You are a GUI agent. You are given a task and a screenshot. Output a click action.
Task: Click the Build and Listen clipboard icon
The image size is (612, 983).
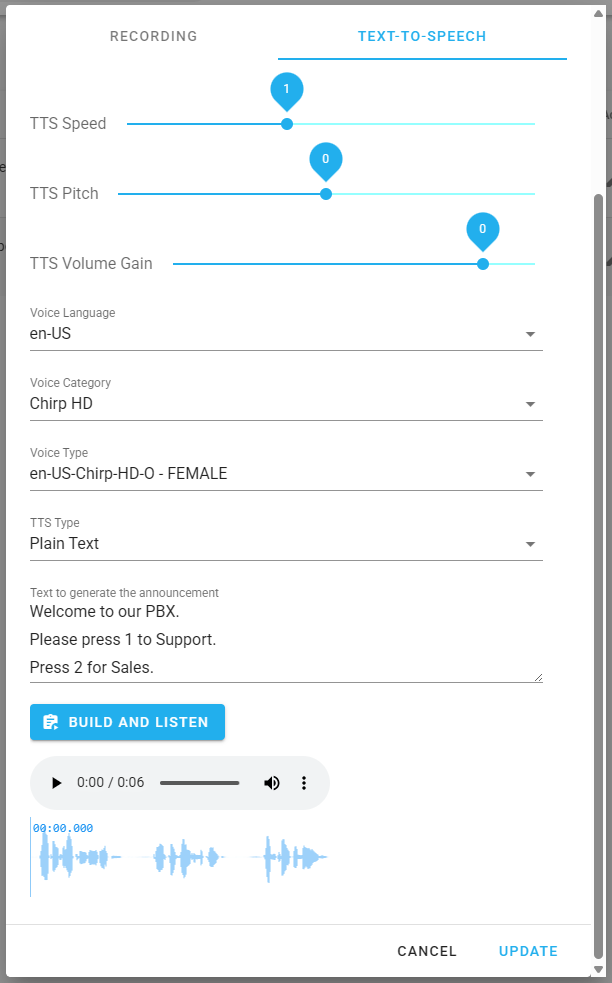point(51,722)
